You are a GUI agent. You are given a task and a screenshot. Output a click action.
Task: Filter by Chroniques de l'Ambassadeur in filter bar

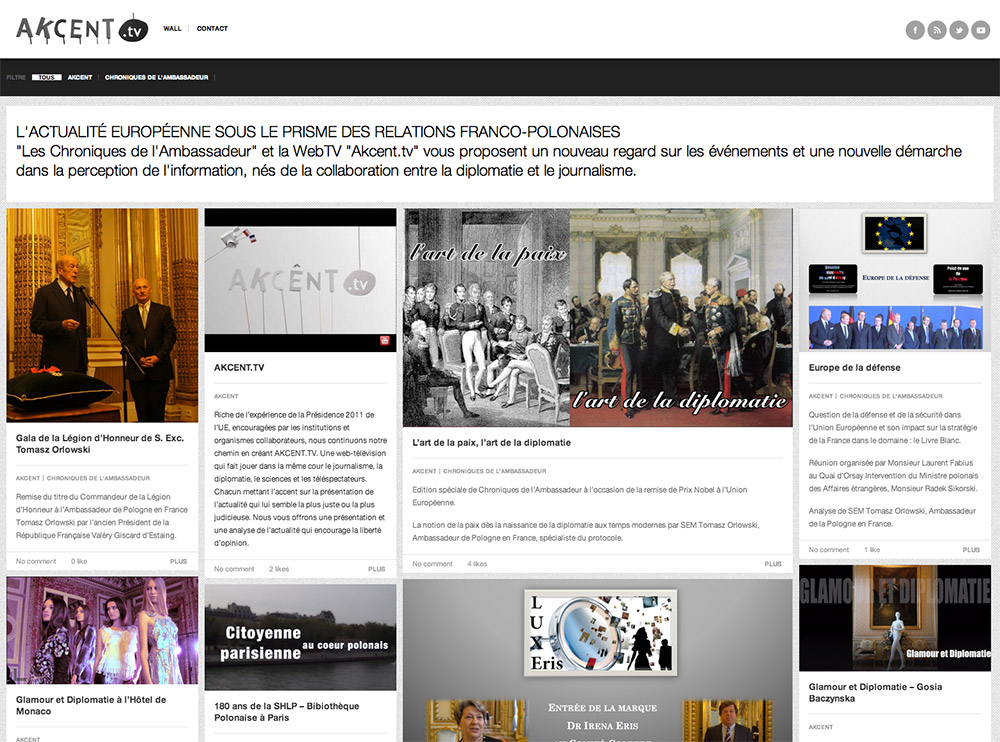[156, 77]
